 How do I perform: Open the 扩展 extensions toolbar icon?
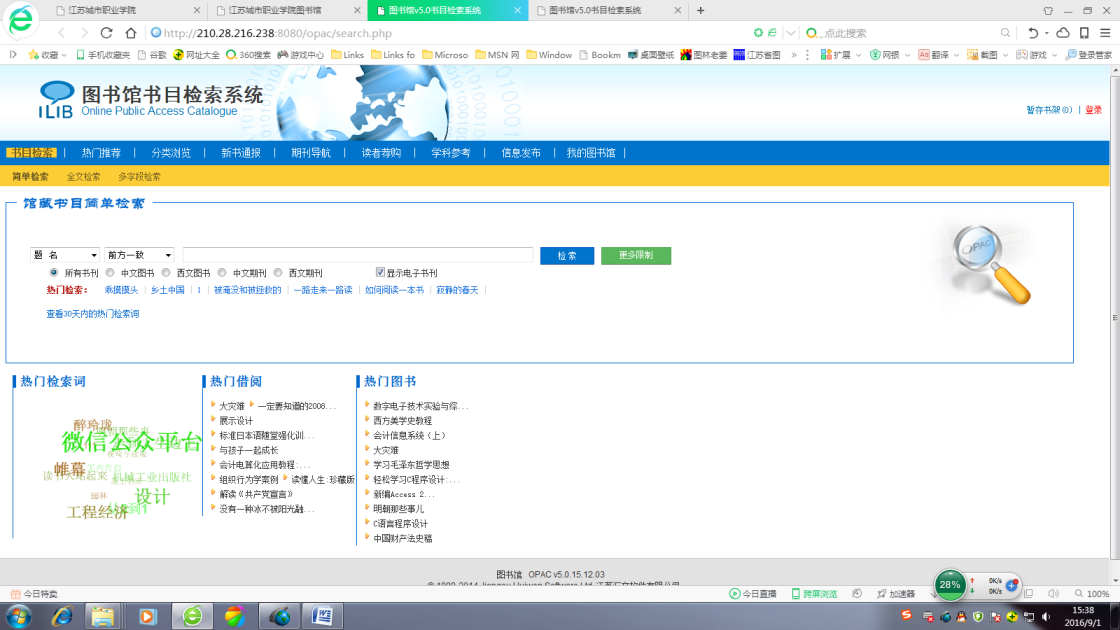click(834, 55)
